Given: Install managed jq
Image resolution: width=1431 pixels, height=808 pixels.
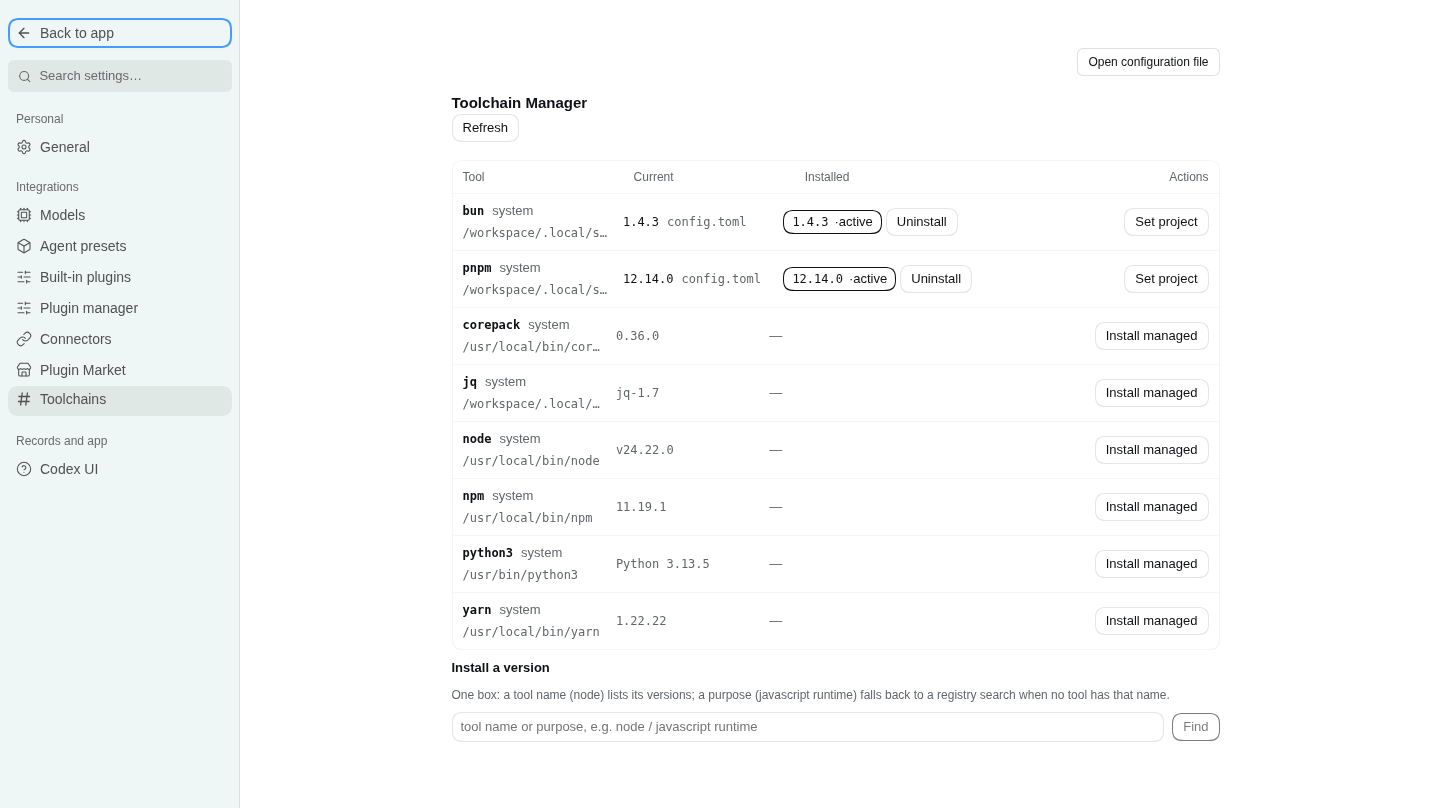Looking at the screenshot, I should tap(1152, 393).
